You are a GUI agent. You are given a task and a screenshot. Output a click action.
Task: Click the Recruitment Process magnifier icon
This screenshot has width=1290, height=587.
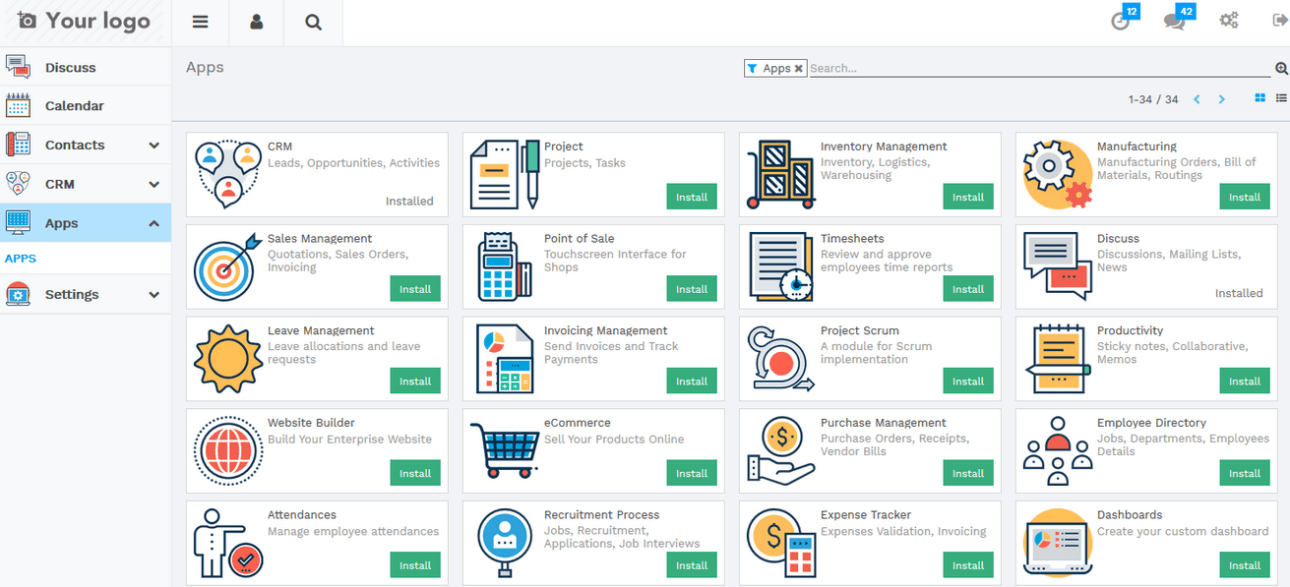(505, 545)
